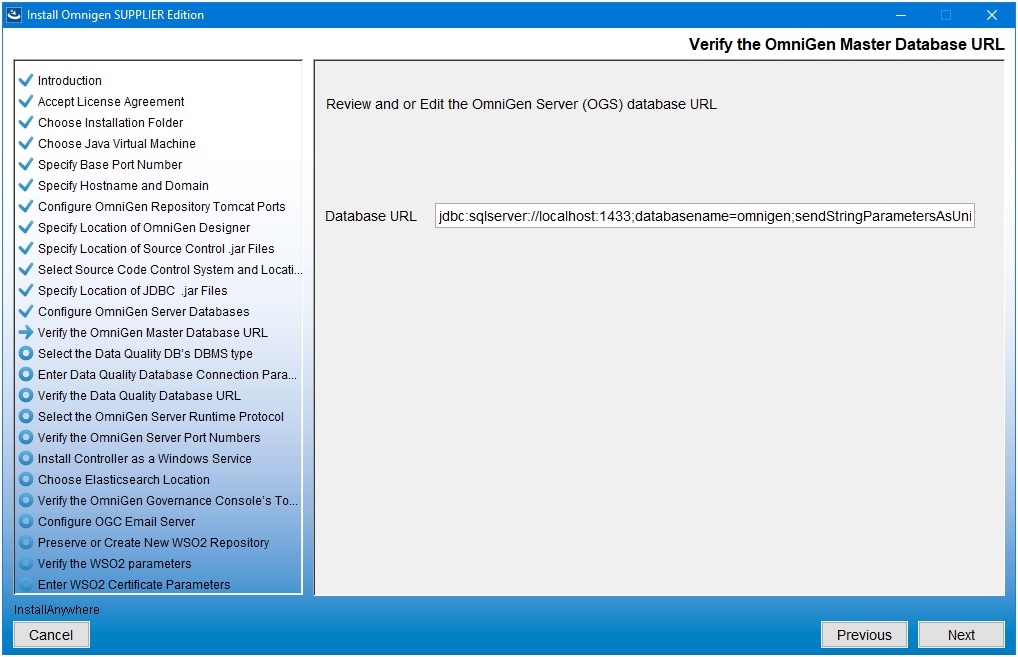Click the InstallAnywhere label
This screenshot has width=1018, height=657.
[57, 610]
